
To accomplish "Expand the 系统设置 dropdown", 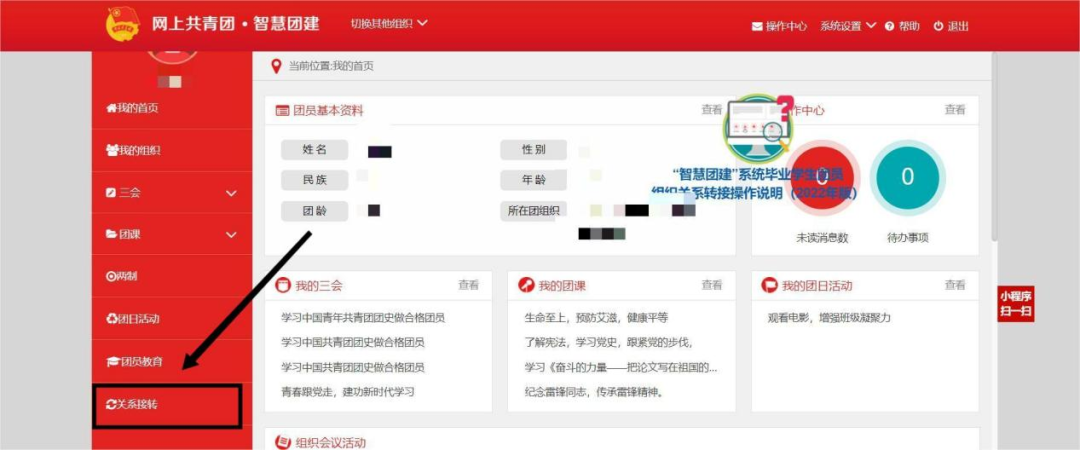I will click(848, 26).
